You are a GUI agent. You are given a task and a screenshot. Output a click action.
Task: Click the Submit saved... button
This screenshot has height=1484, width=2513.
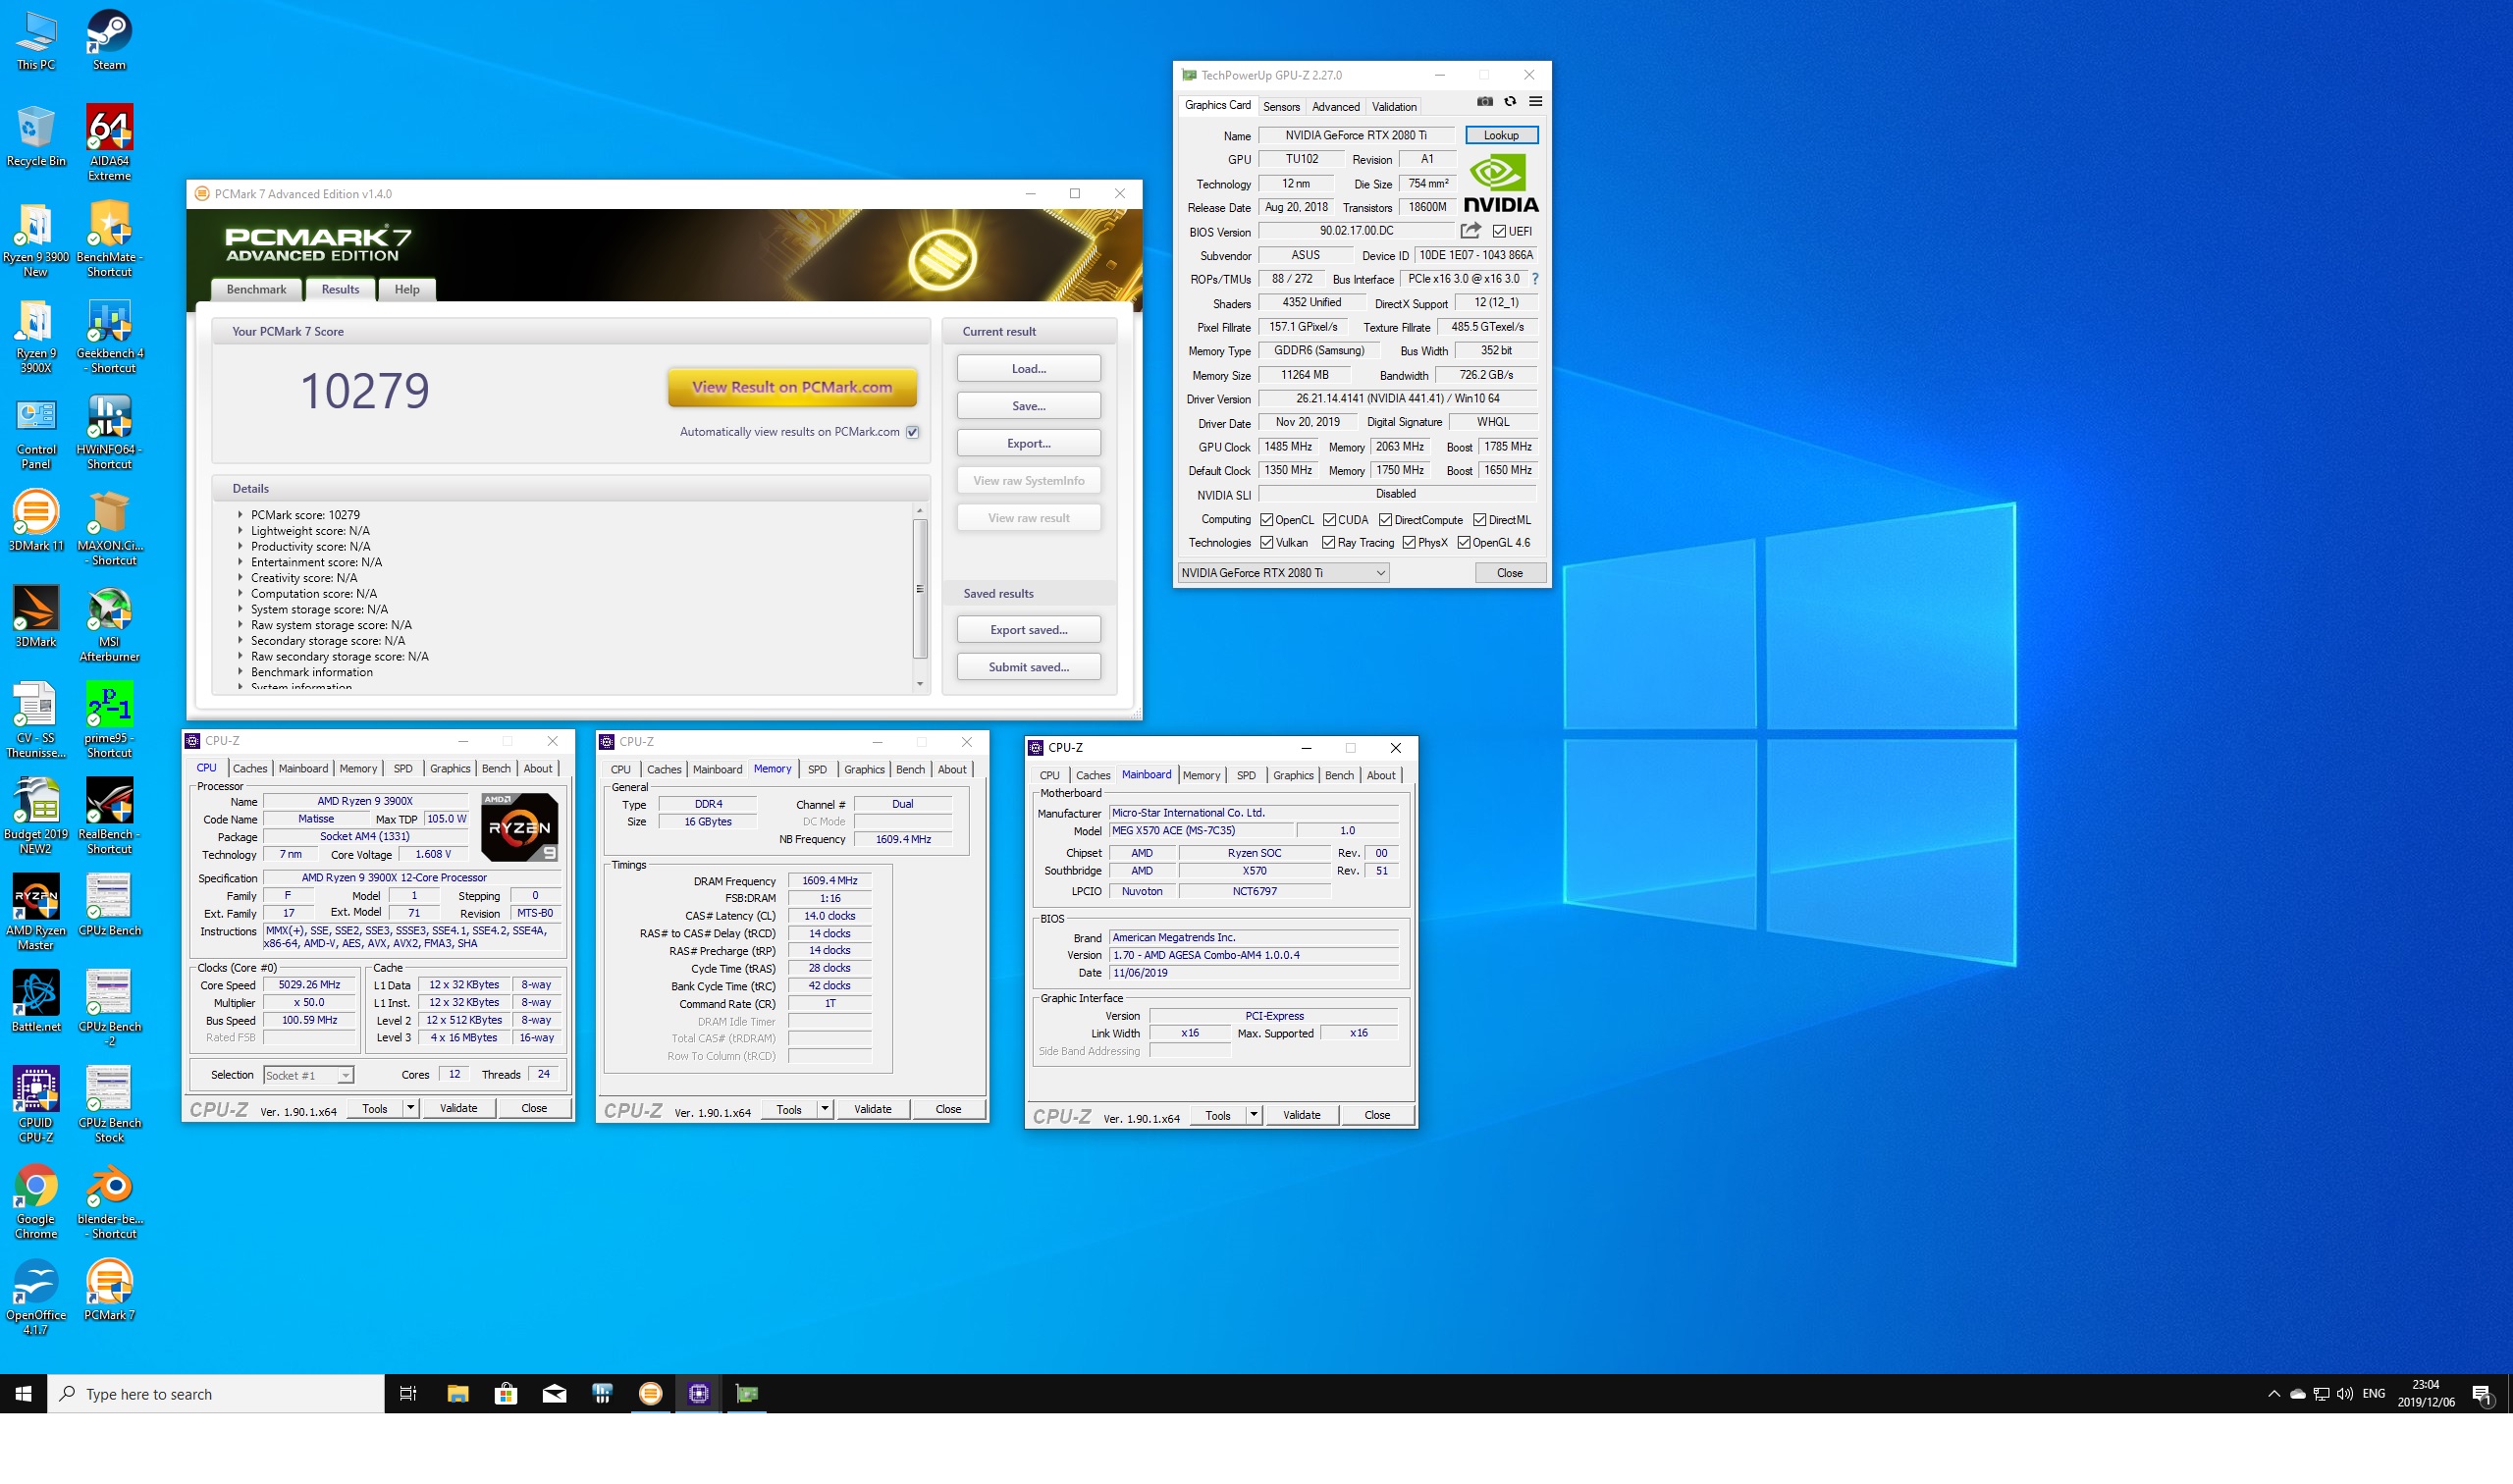pyautogui.click(x=1028, y=667)
